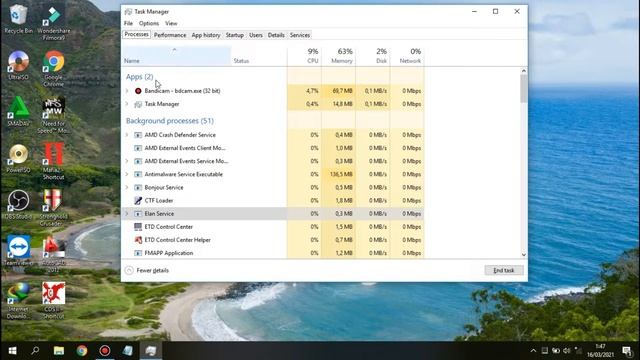The width and height of the screenshot is (640, 360).
Task: Click volume icon in system tray
Action: [567, 351]
